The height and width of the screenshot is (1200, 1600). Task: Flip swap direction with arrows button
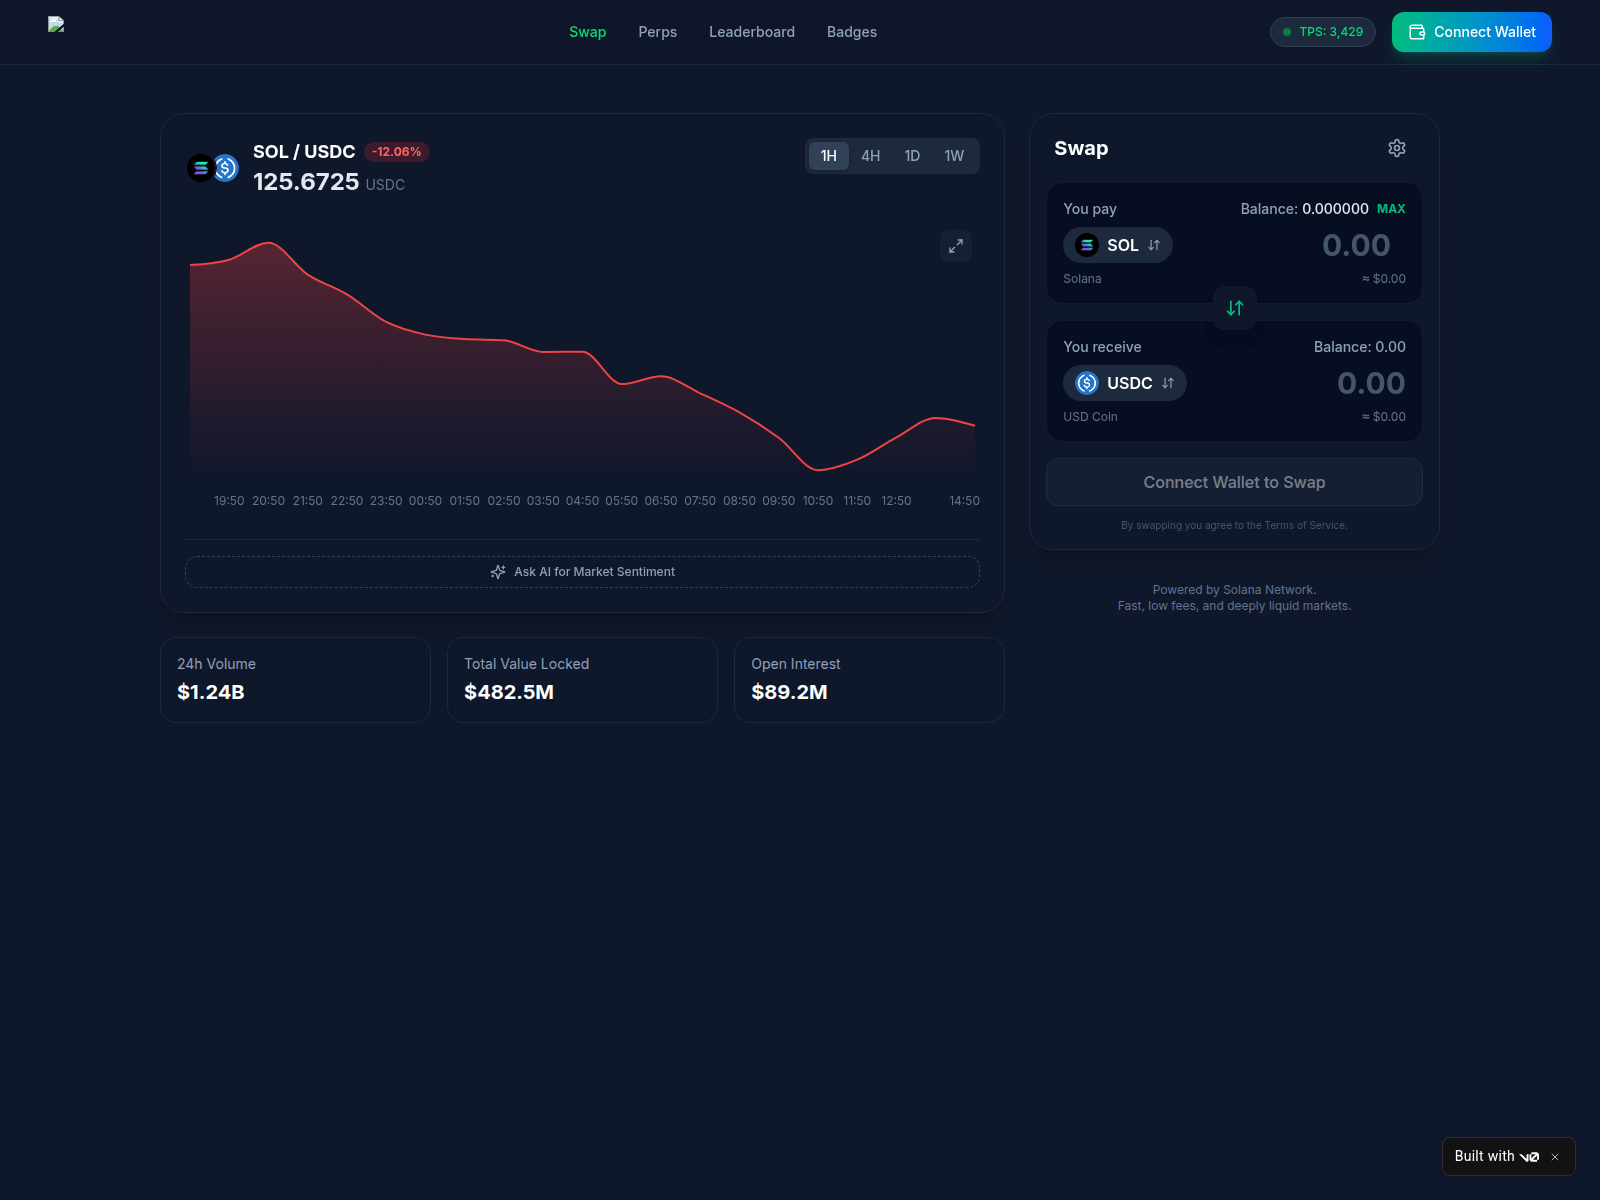tap(1235, 308)
